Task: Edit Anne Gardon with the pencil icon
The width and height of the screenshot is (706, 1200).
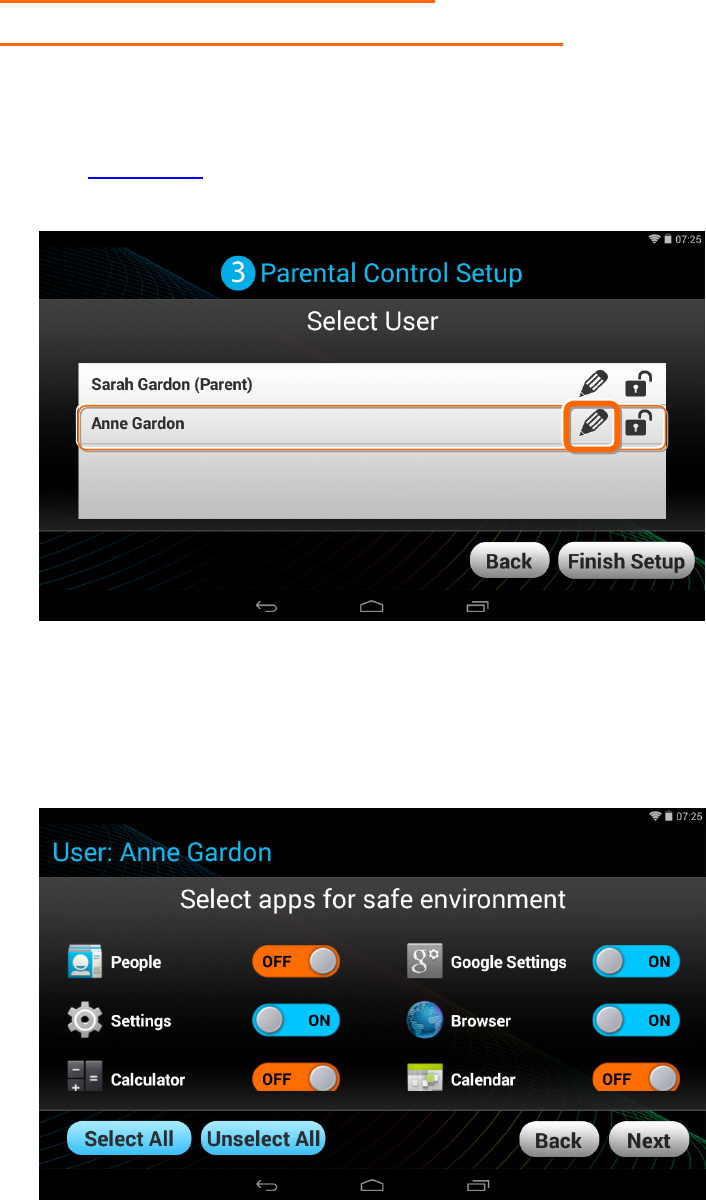Action: coord(593,426)
